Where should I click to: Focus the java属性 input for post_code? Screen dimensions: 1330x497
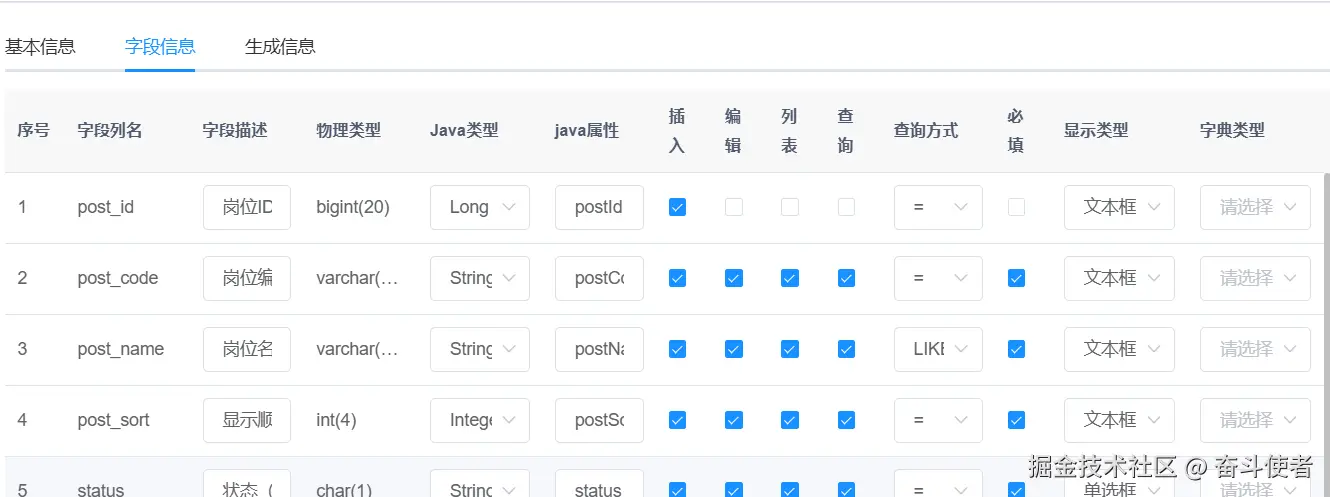pyautogui.click(x=599, y=278)
